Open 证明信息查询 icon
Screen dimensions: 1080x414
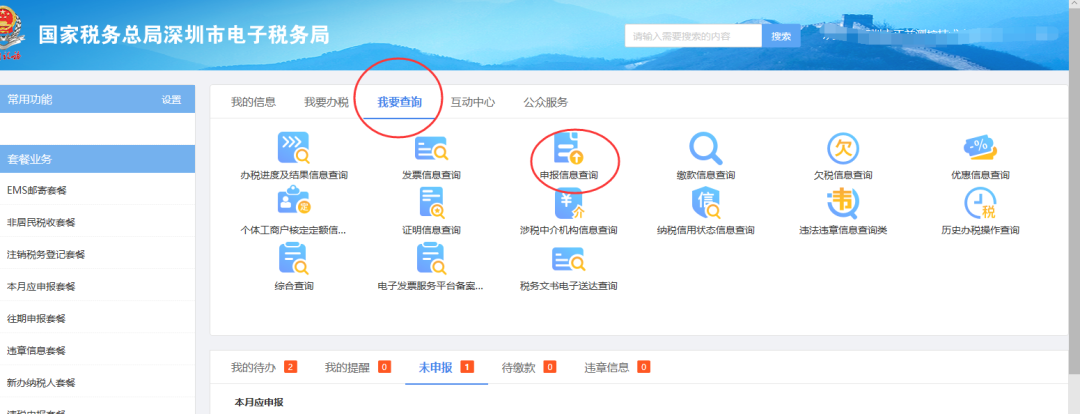(431, 203)
